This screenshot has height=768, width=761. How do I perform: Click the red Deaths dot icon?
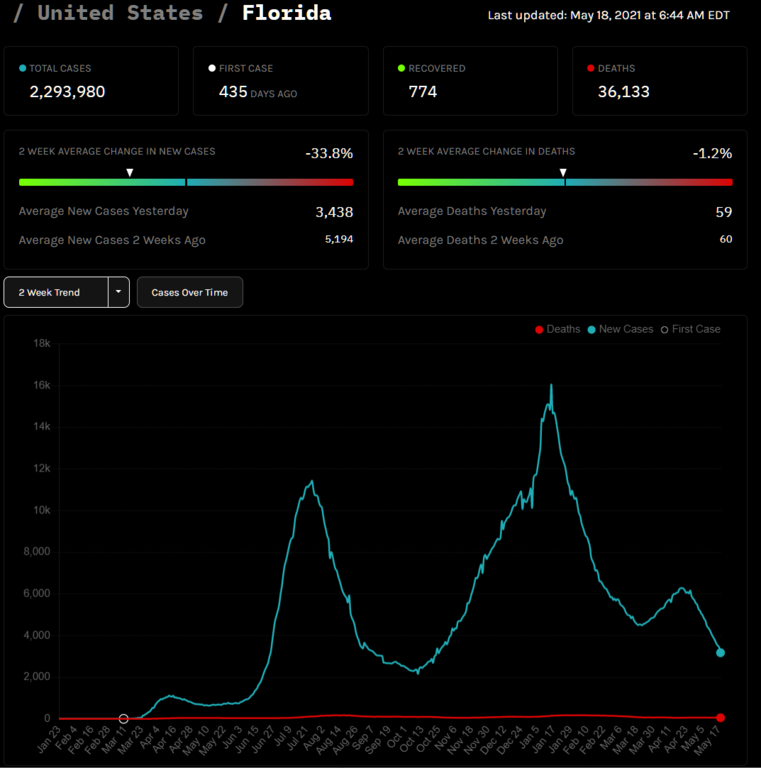[x=590, y=68]
